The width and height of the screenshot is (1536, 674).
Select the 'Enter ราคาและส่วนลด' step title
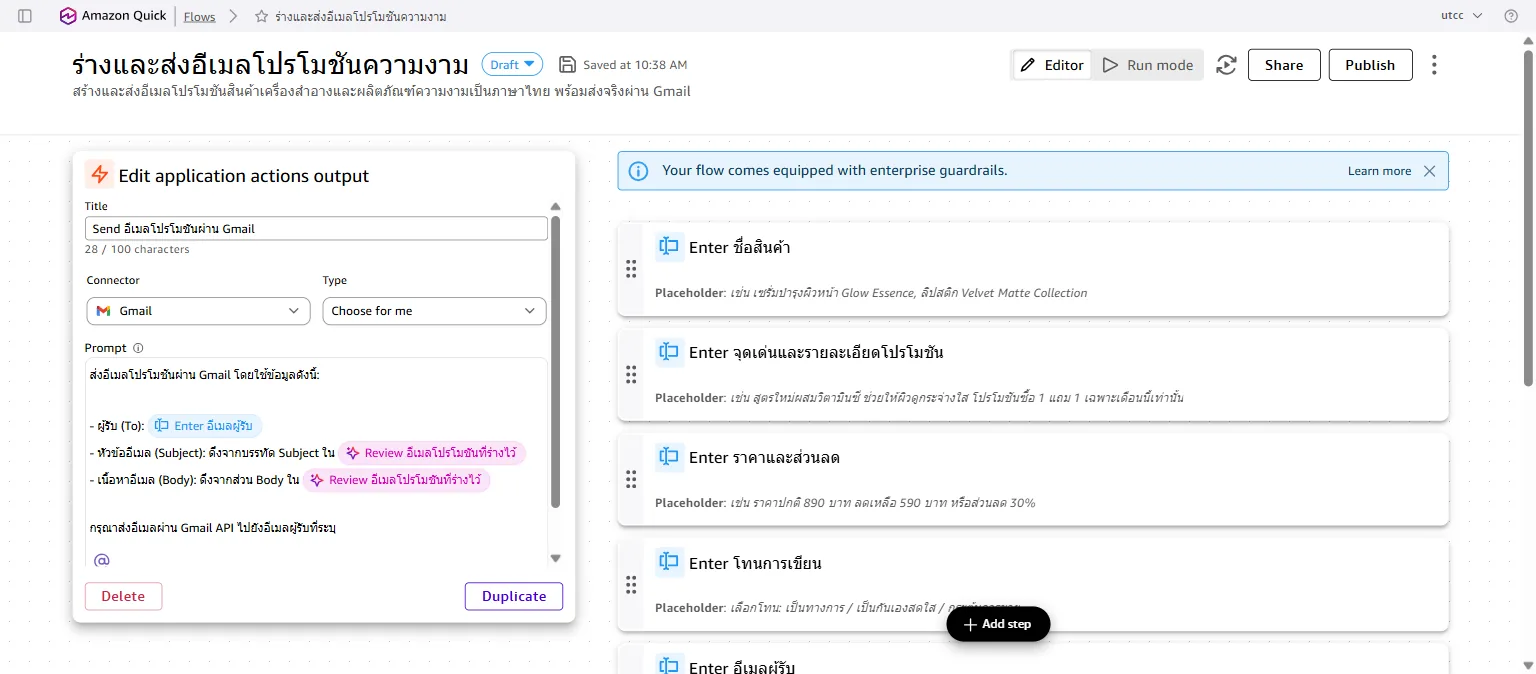(764, 457)
